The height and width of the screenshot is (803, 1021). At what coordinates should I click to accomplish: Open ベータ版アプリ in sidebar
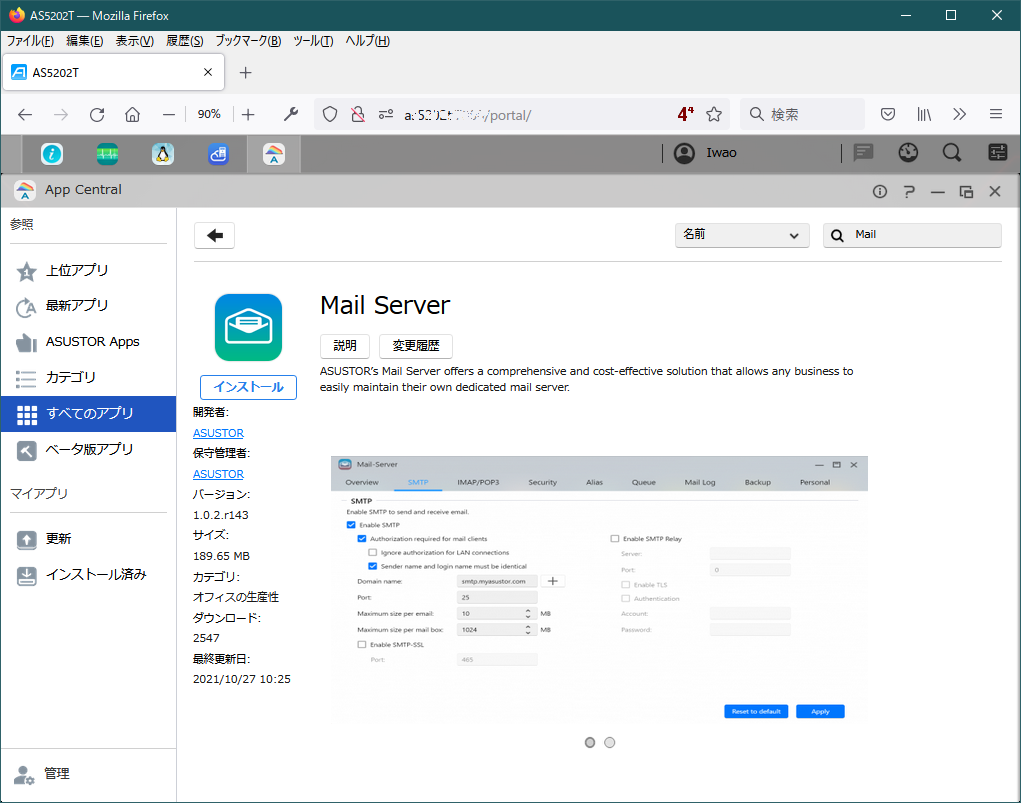point(89,449)
